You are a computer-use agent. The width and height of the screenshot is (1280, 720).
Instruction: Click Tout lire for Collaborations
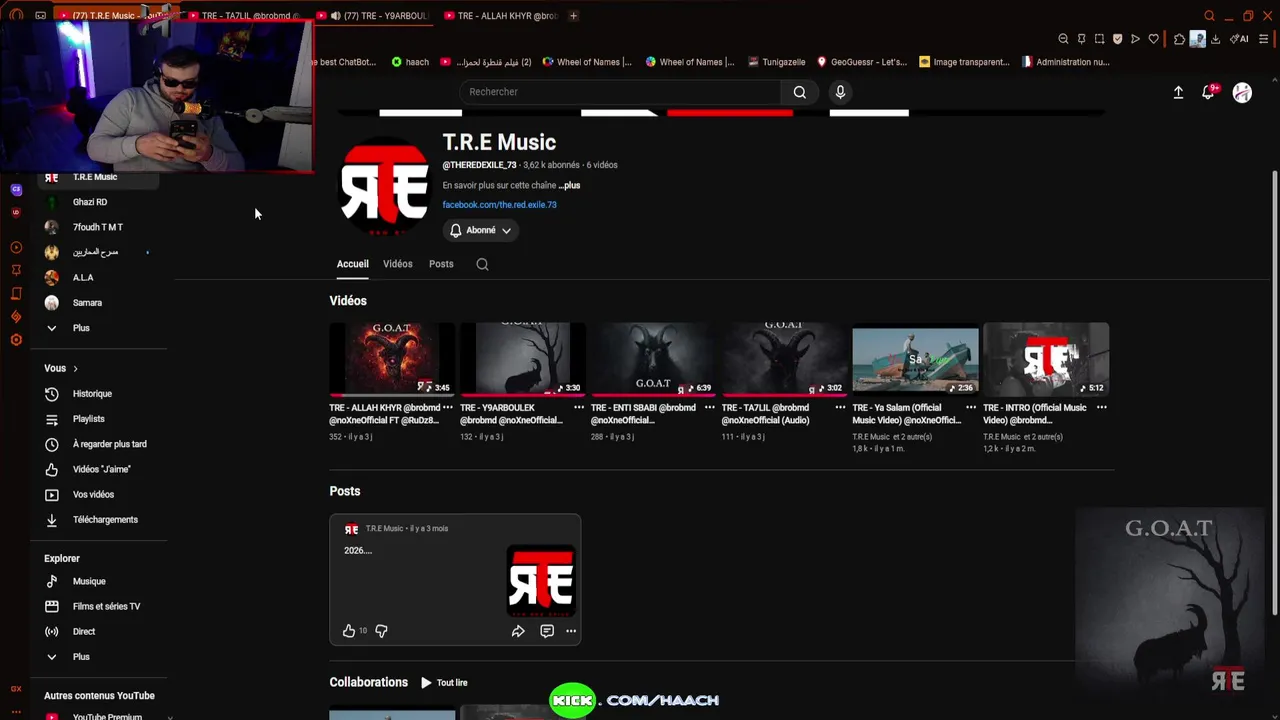444,683
